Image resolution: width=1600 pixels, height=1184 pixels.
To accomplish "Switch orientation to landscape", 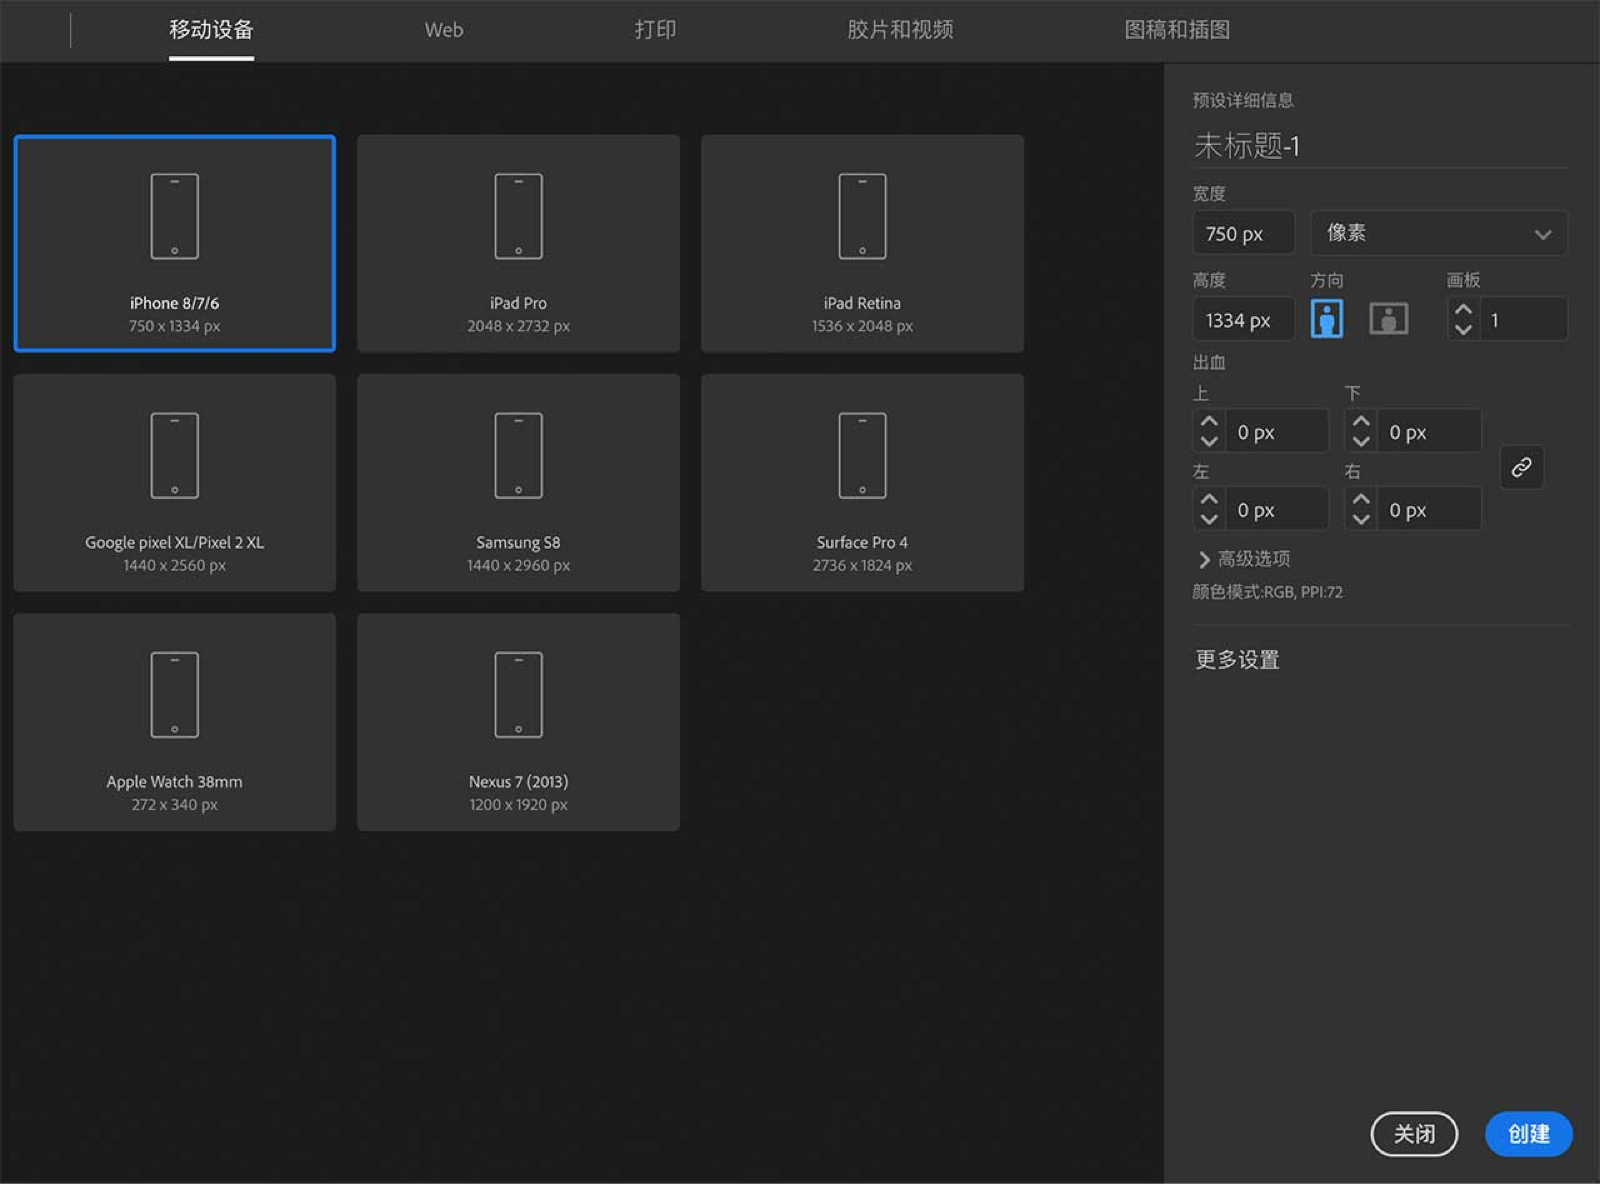I will [x=1388, y=319].
